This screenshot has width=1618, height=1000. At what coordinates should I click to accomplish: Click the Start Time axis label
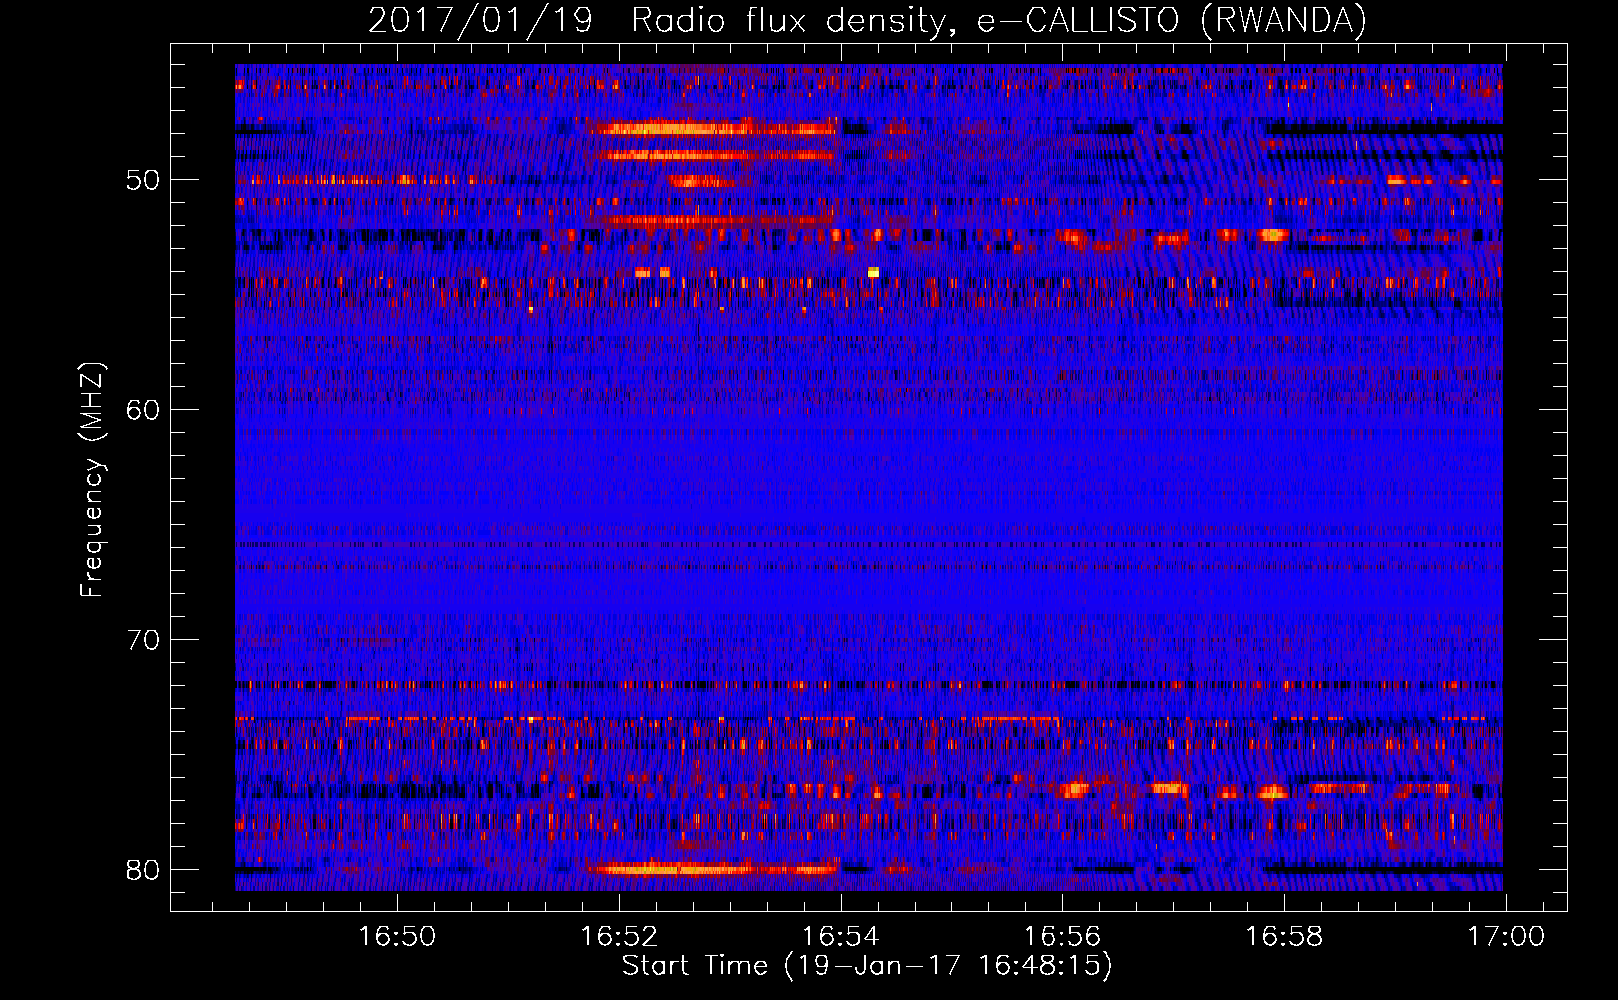[867, 966]
